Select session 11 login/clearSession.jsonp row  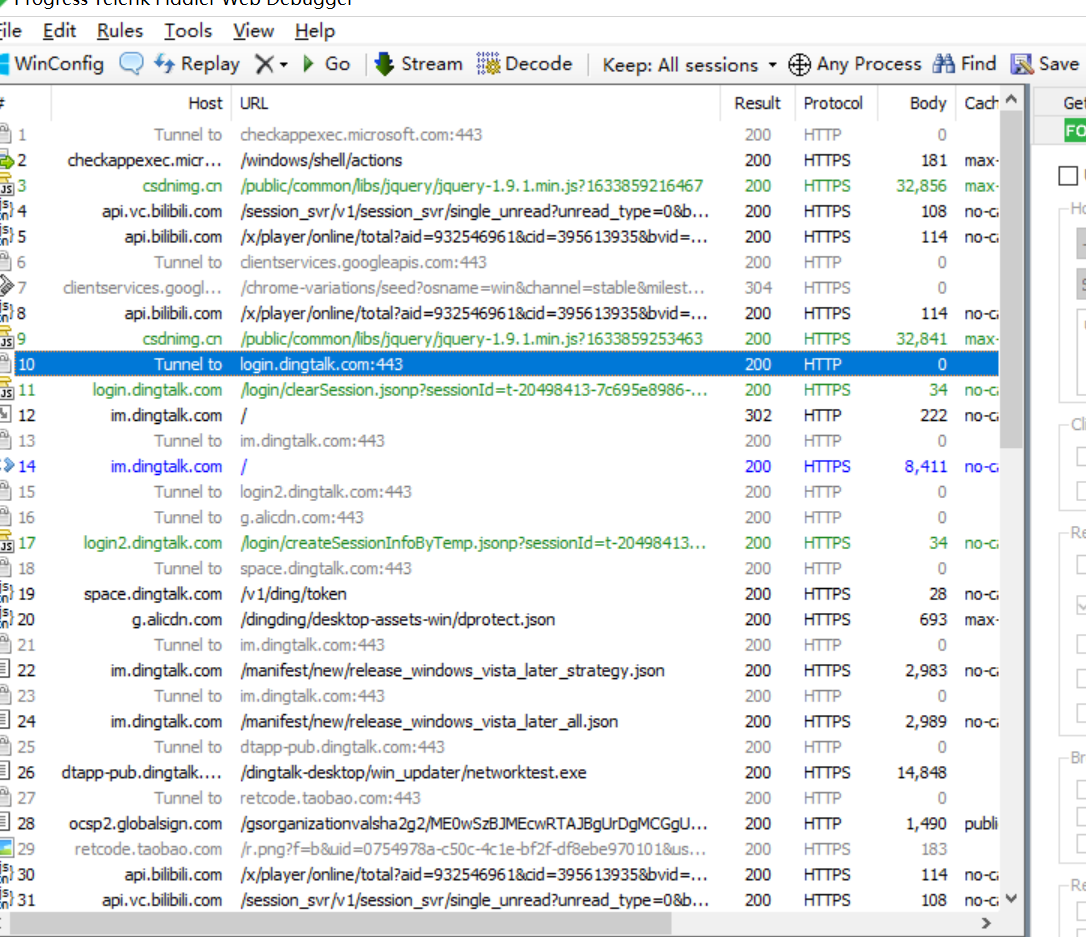pos(499,390)
